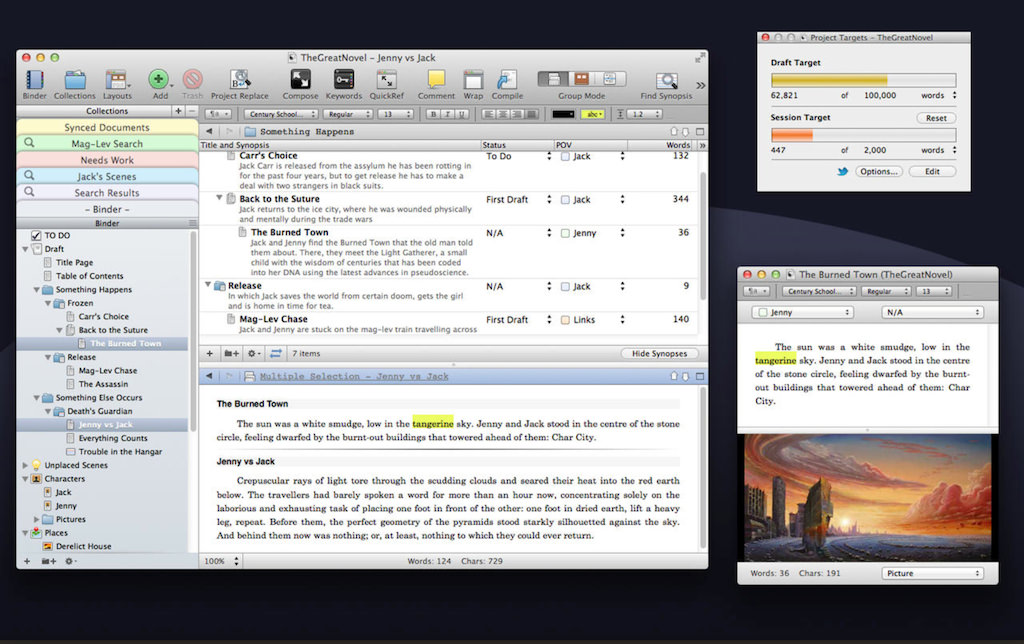
Task: Click the yellow highlight color swatch
Action: pyautogui.click(x=592, y=114)
